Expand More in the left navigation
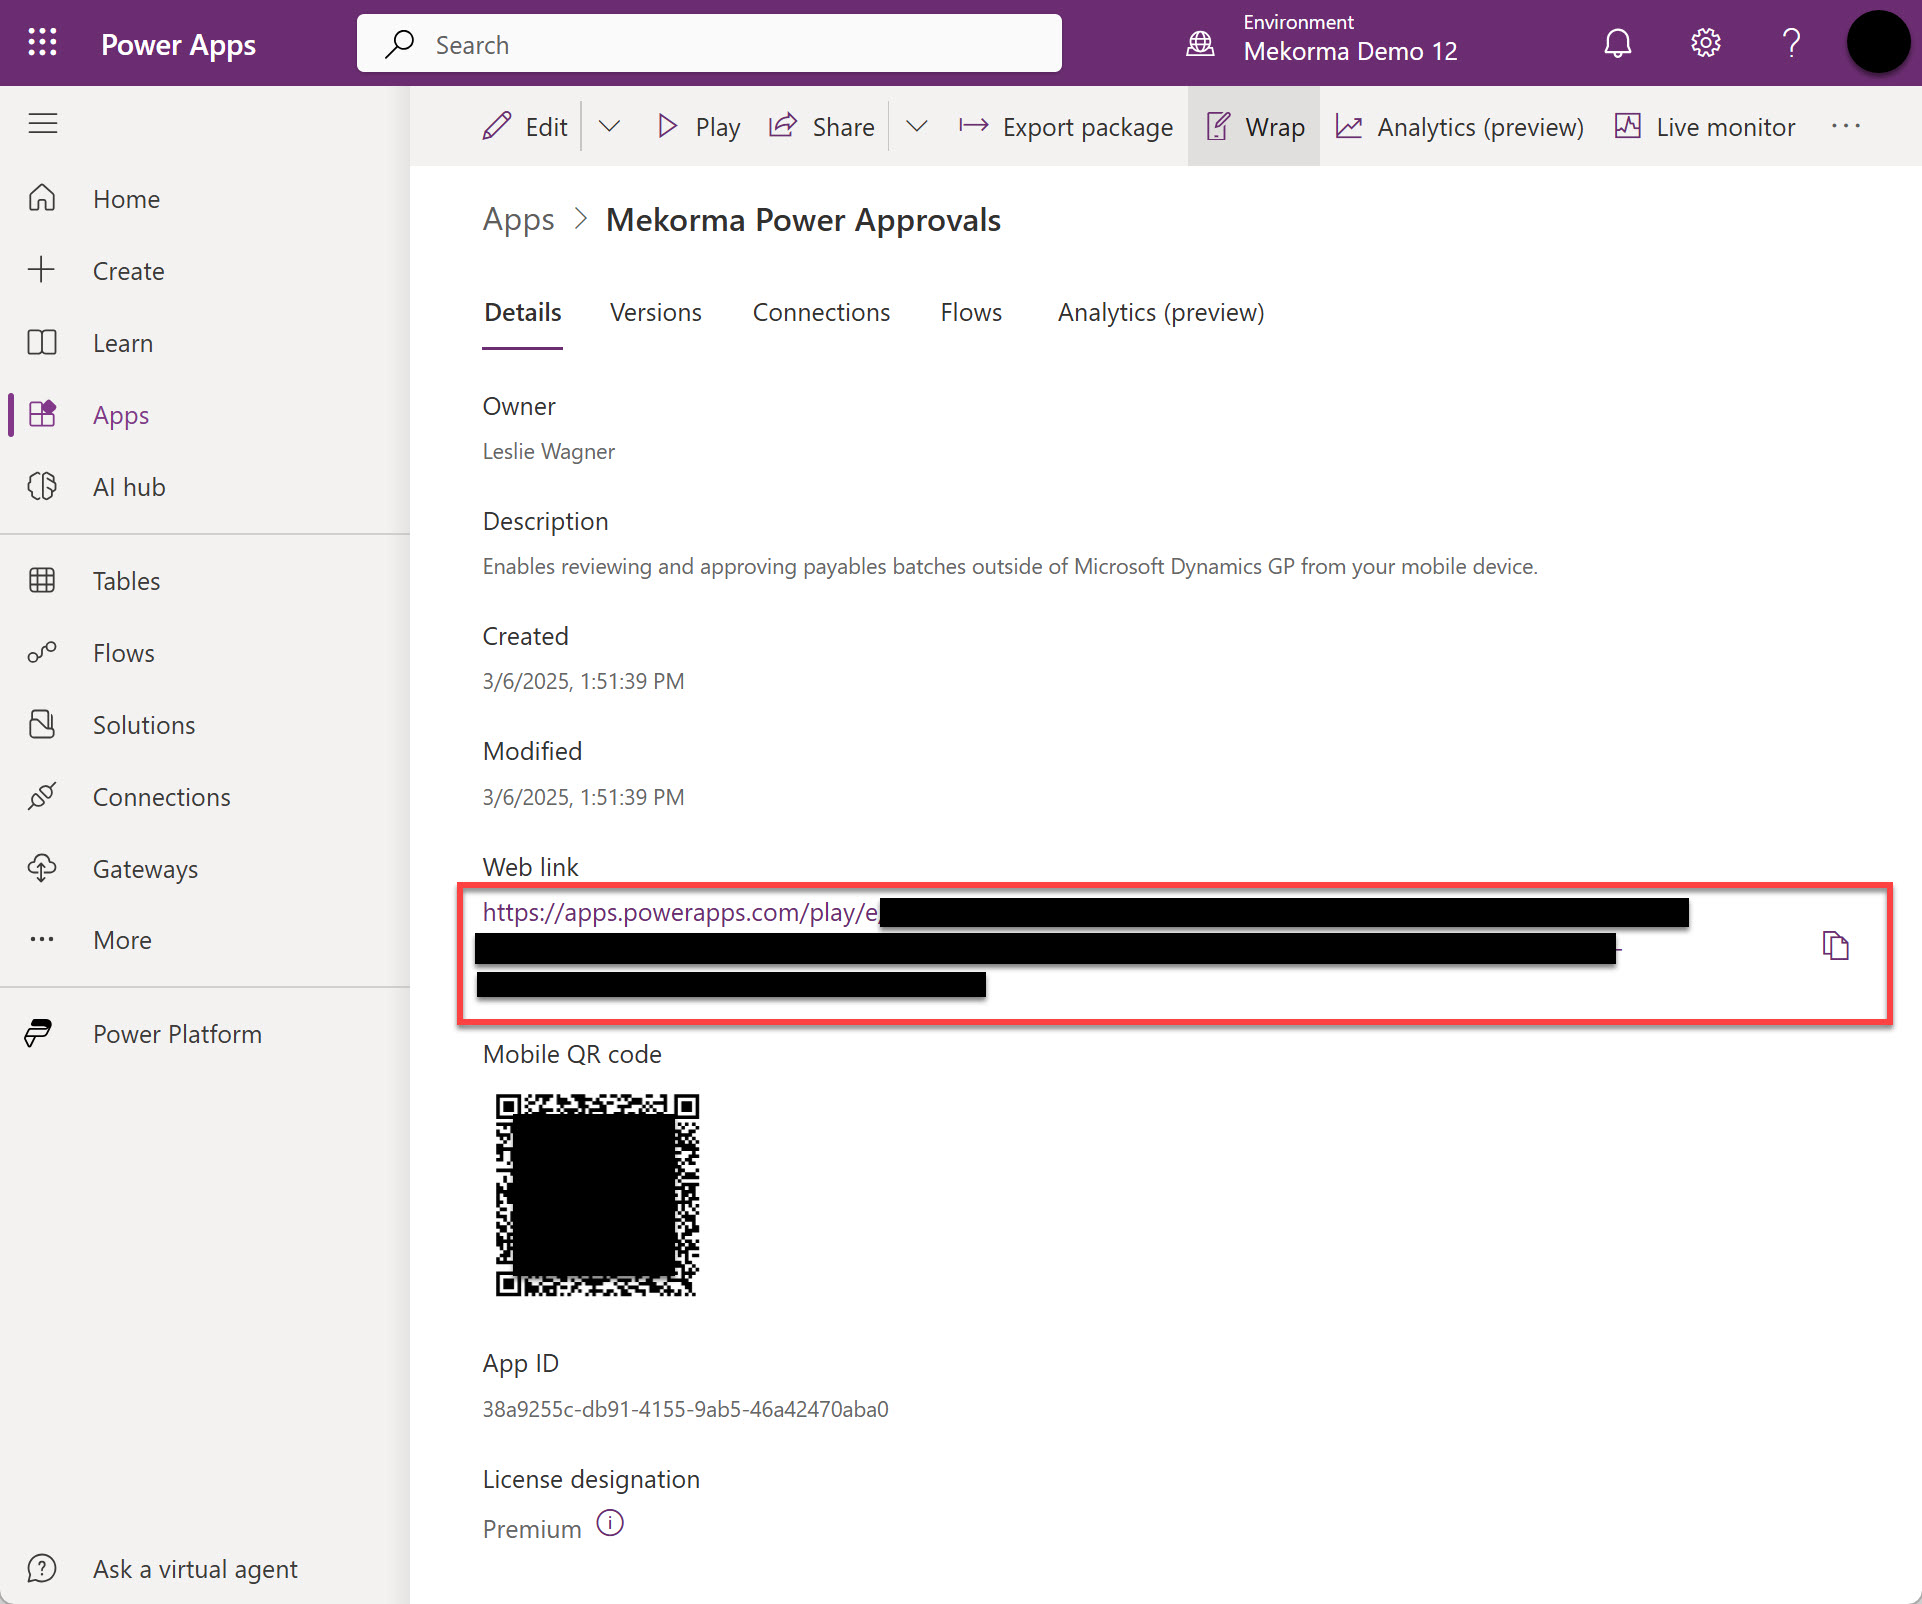1922x1604 pixels. 122,940
